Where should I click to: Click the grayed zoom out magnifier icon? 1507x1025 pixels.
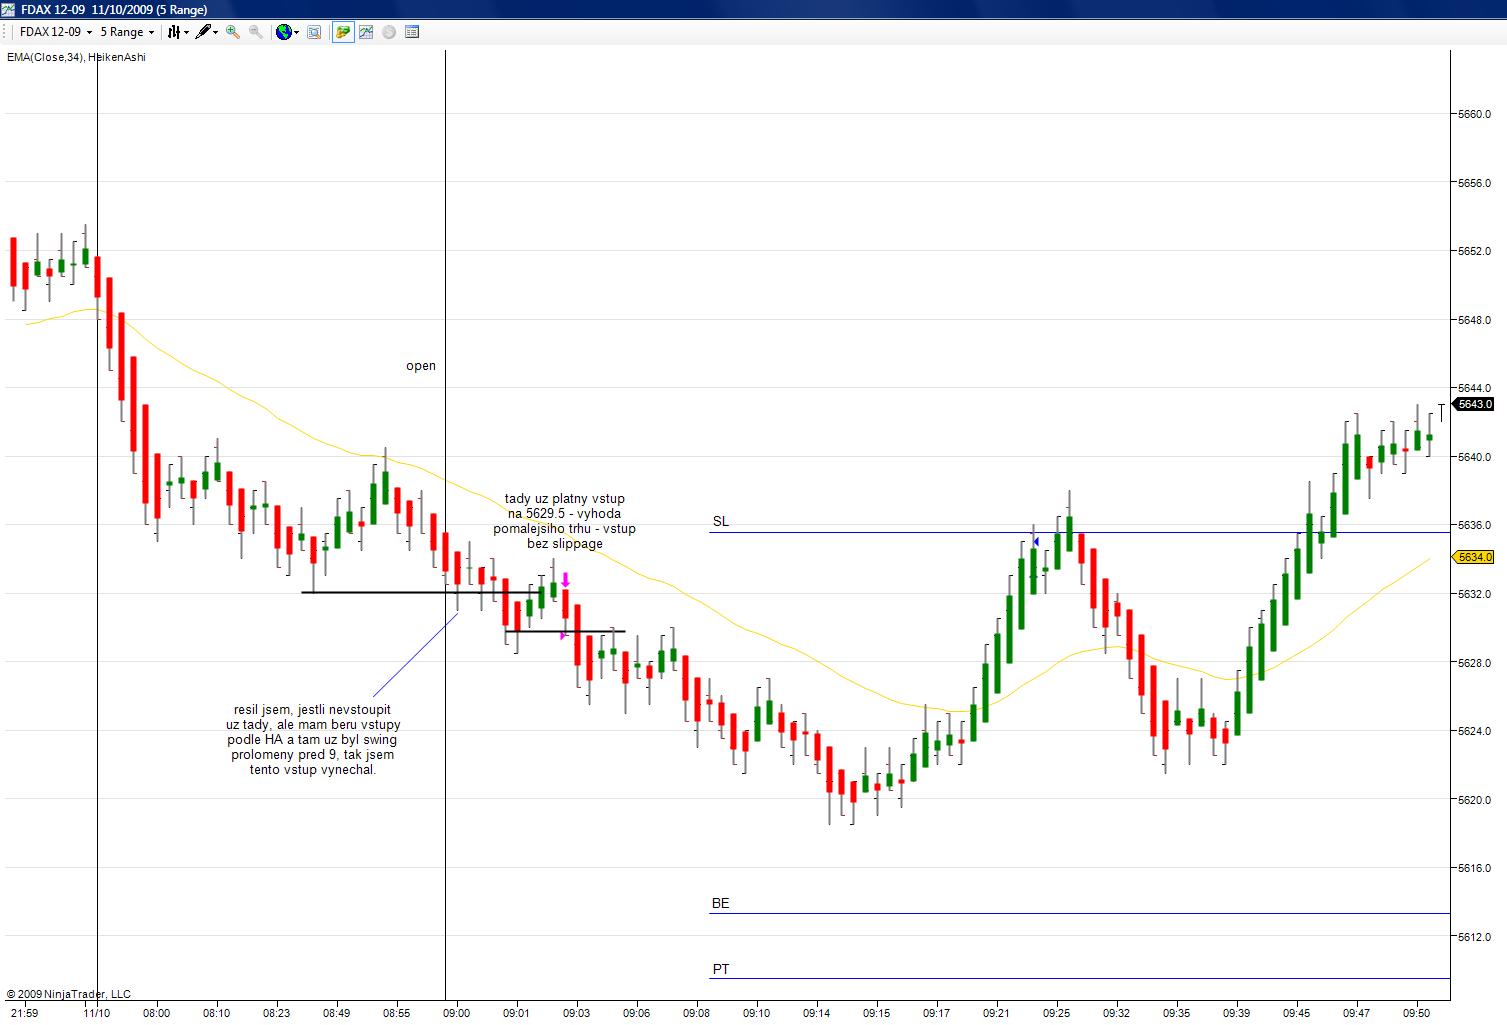tap(256, 32)
